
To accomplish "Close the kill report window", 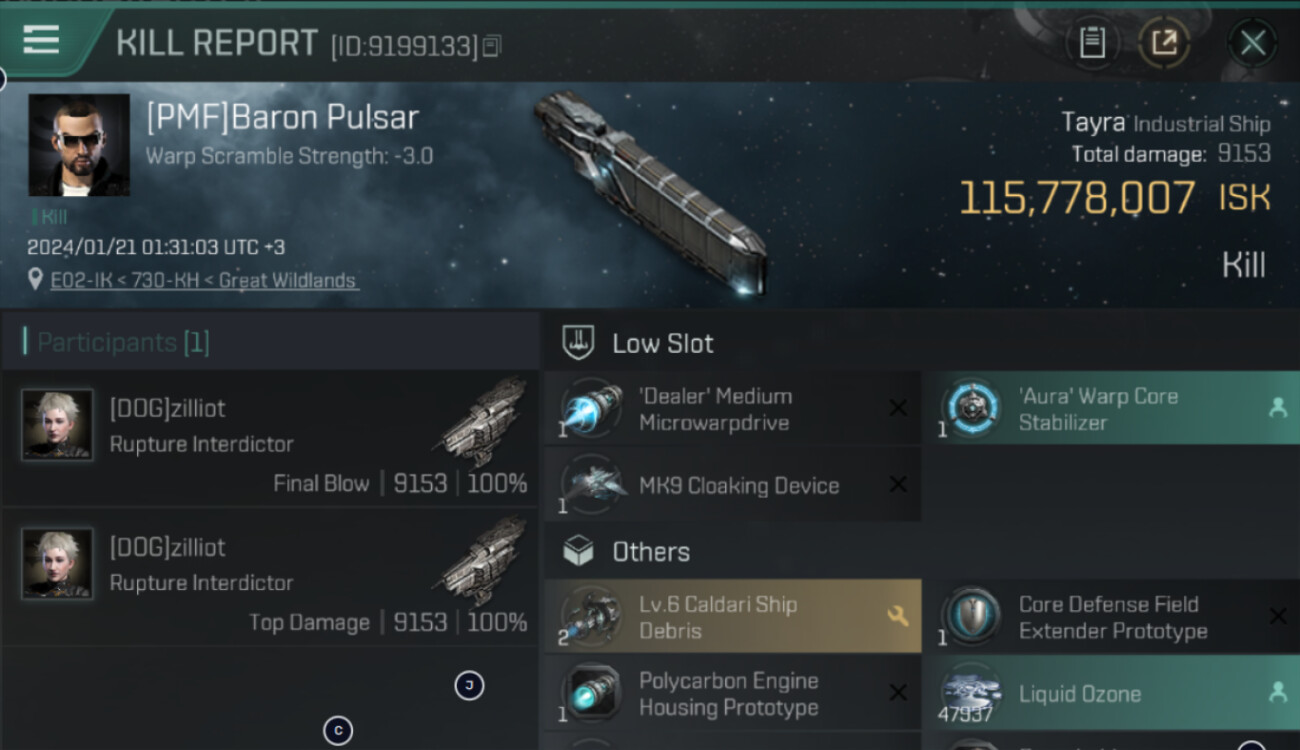I will pyautogui.click(x=1252, y=42).
